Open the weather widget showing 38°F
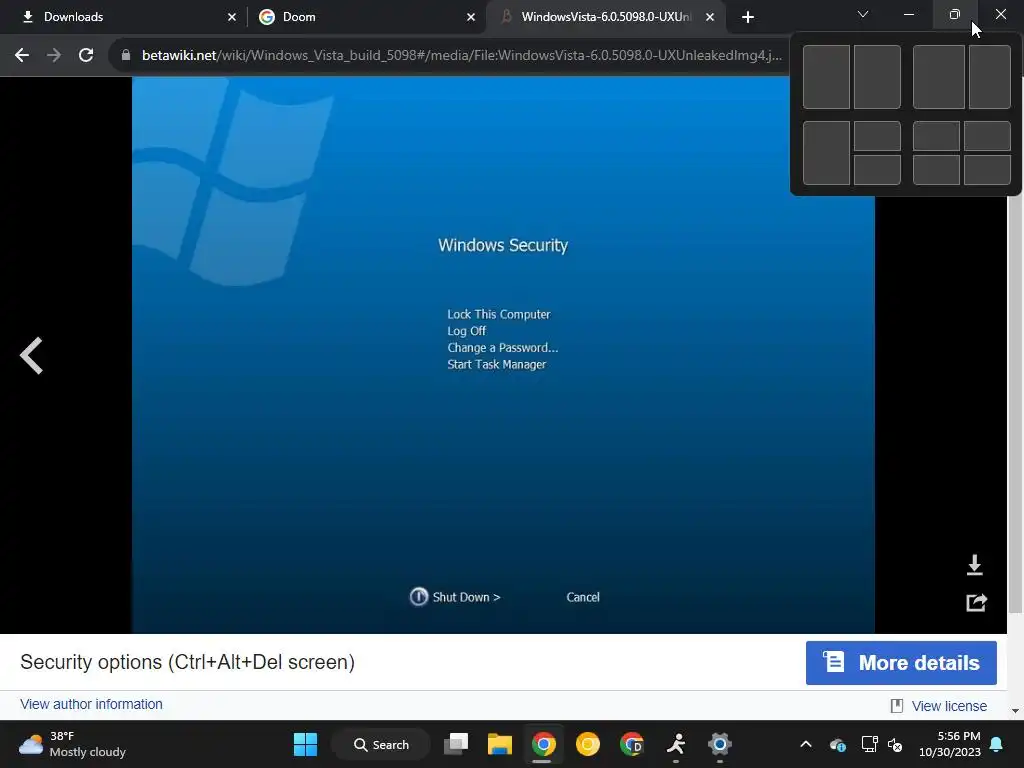Screen dimensions: 1024x768 click(72, 744)
